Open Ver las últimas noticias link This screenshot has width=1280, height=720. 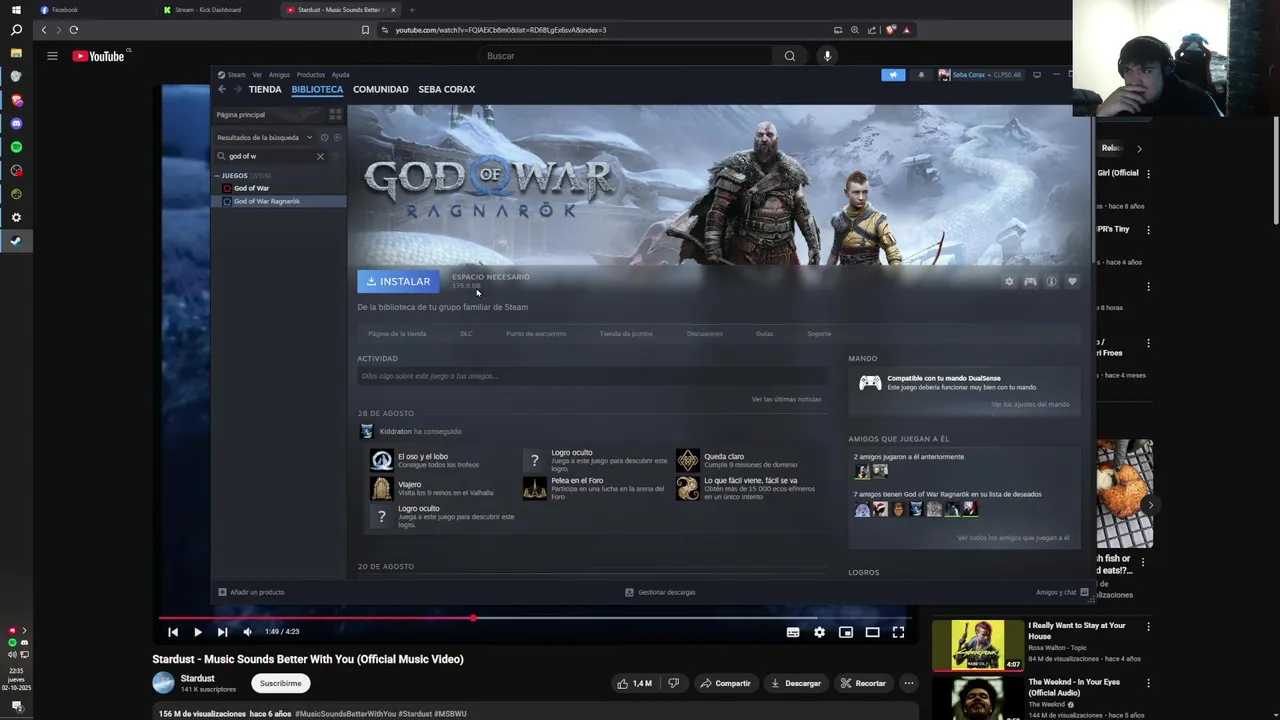point(786,399)
